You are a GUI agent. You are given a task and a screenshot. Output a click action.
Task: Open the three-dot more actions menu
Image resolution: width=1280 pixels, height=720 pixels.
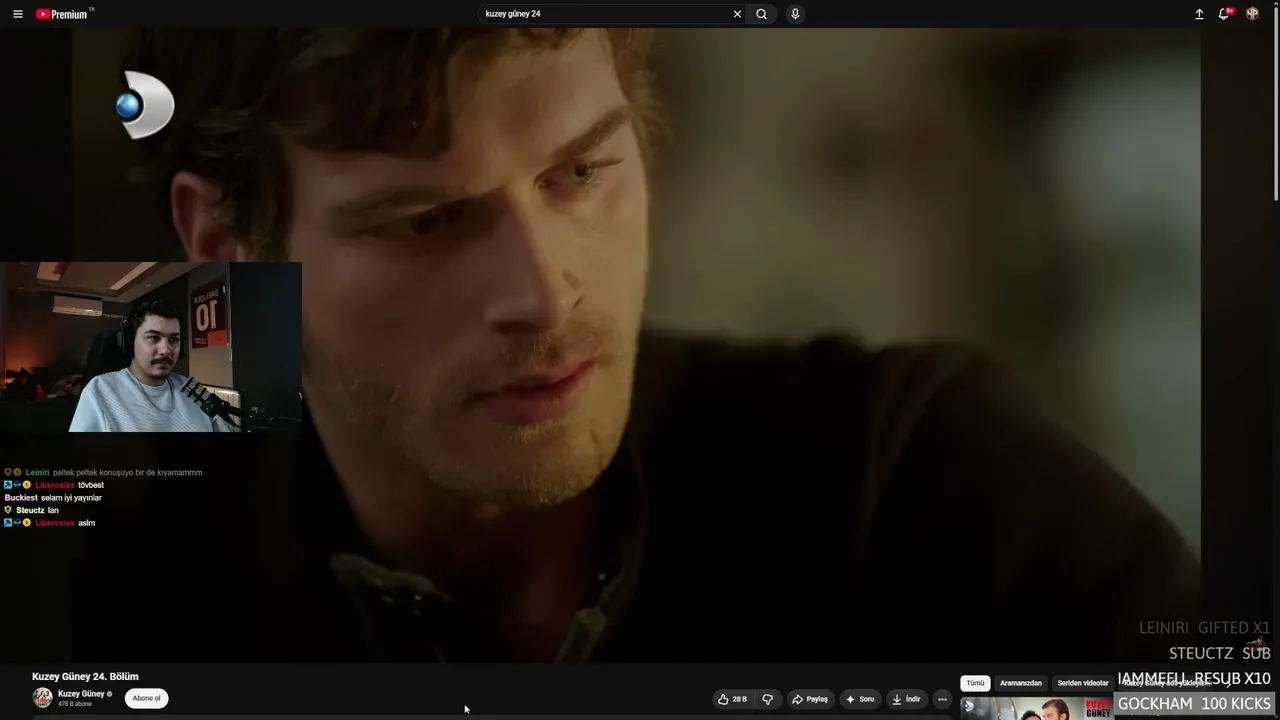(942, 699)
